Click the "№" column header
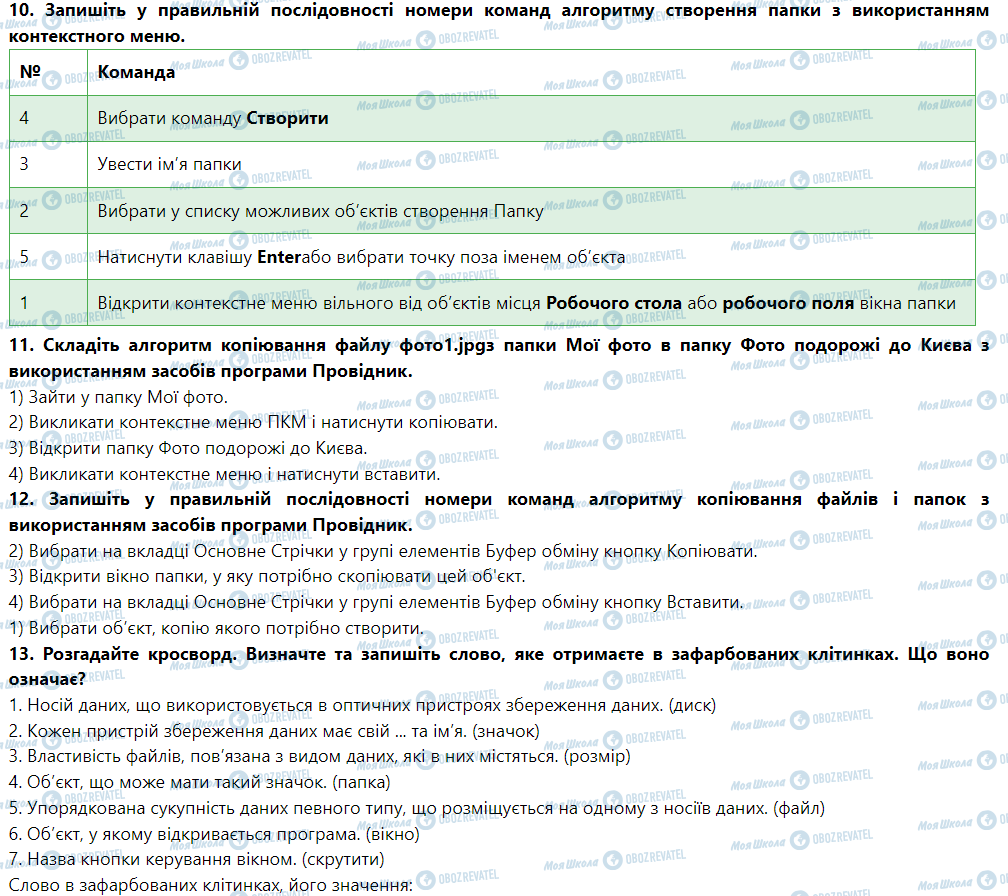This screenshot has height=896, width=1008. pos(29,72)
